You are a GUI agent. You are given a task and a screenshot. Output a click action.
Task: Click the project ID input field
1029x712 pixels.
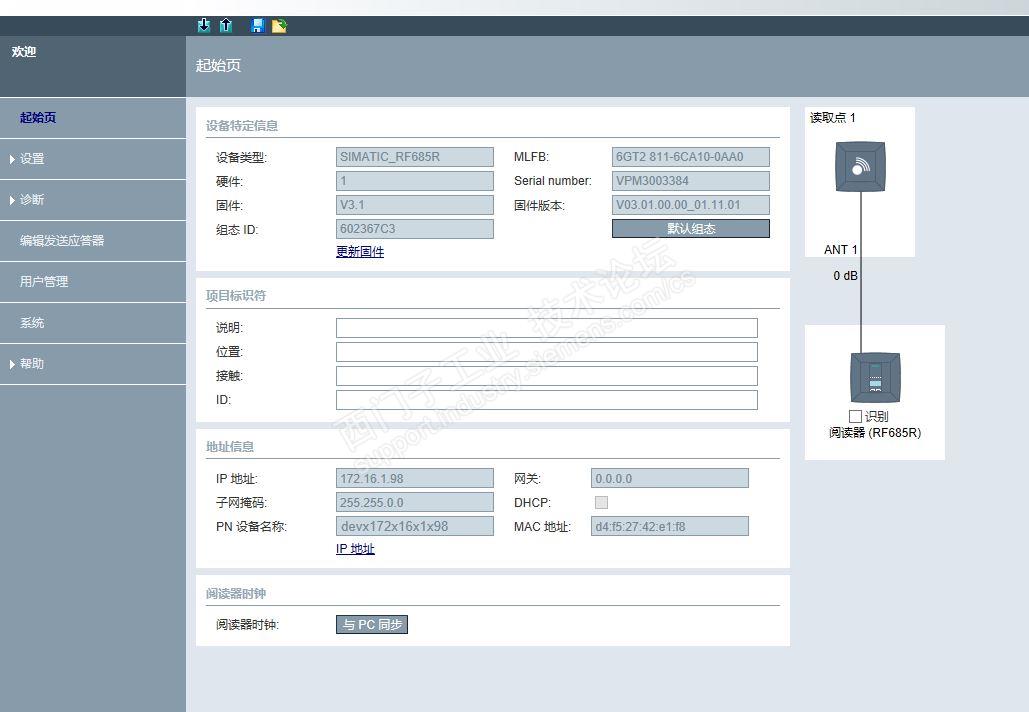(x=547, y=400)
